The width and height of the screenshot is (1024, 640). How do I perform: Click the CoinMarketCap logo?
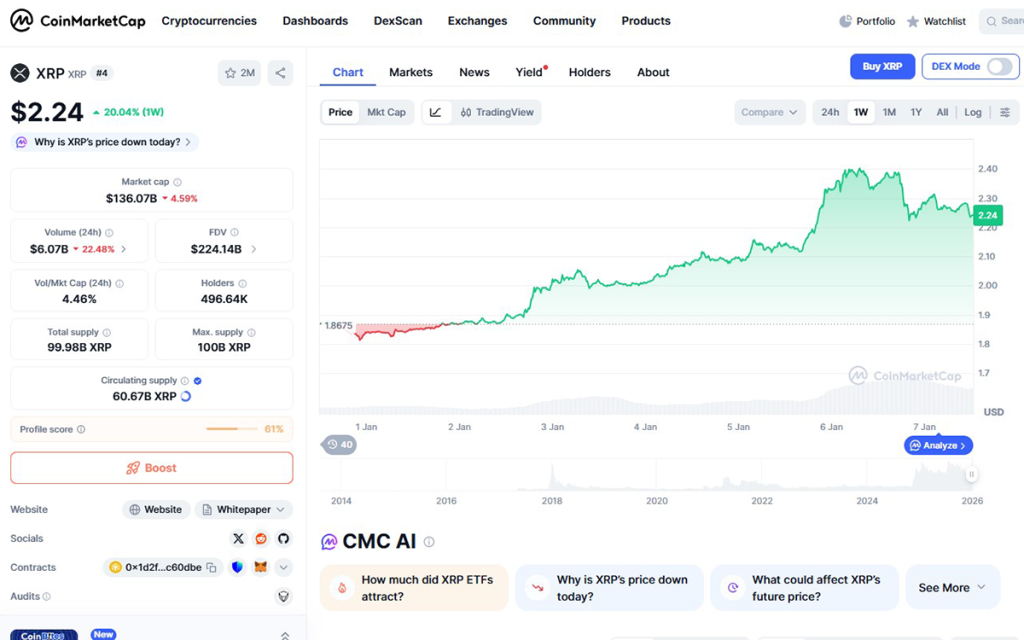coord(77,21)
